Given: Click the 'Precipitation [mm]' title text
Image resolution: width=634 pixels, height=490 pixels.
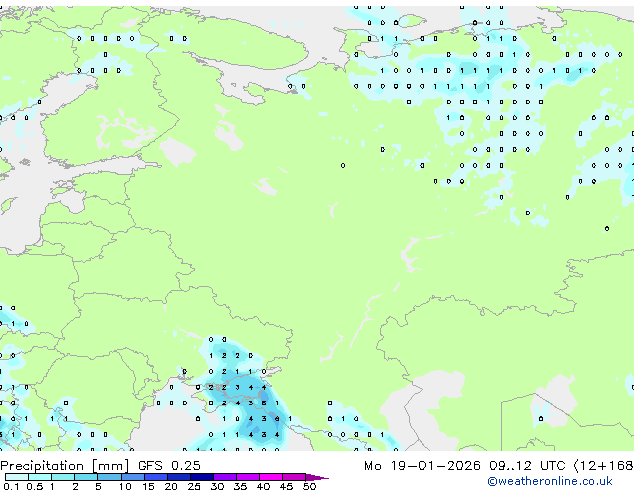Looking at the screenshot, I should coord(65,466).
